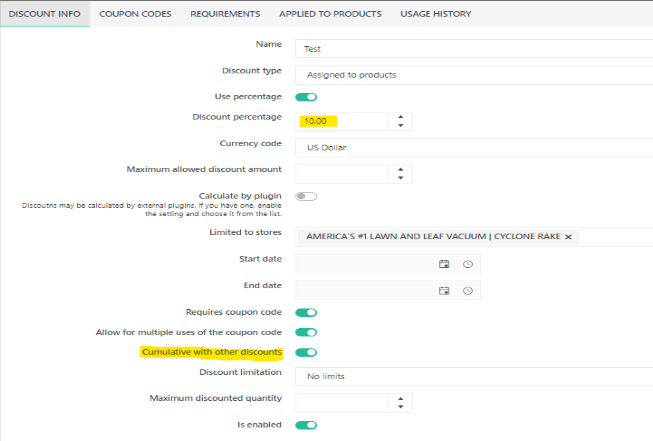The height and width of the screenshot is (441, 653).
Task: Click the End date clock icon
Action: 467,290
